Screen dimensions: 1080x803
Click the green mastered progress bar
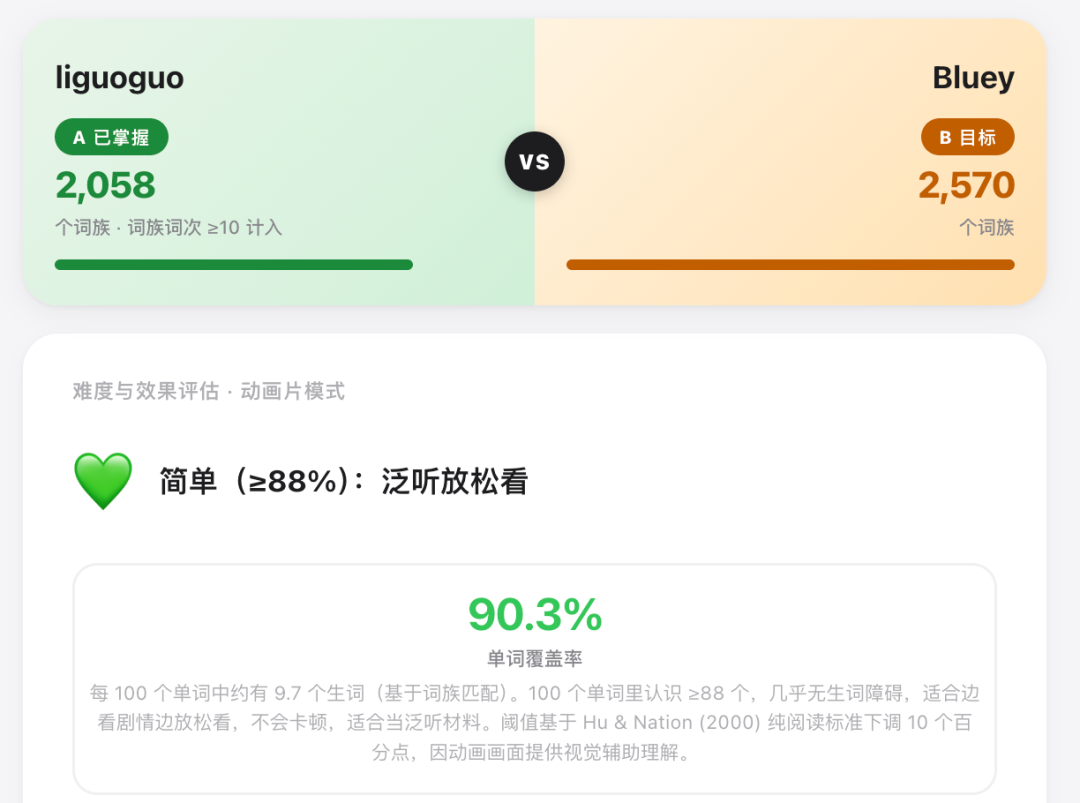tap(233, 265)
